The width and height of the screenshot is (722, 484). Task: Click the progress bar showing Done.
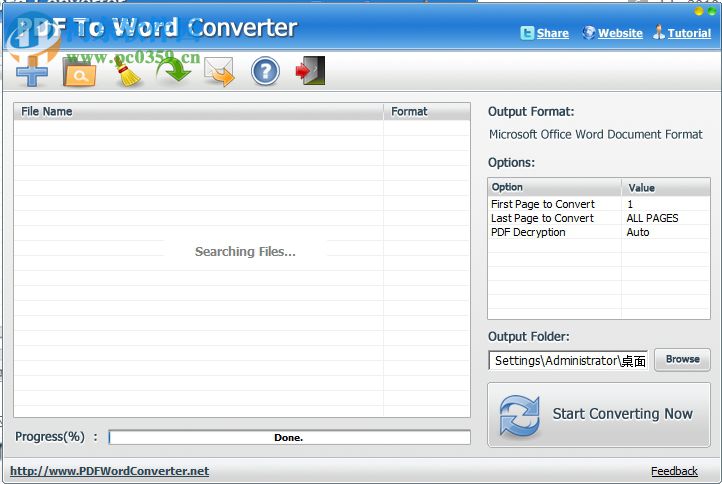point(290,437)
